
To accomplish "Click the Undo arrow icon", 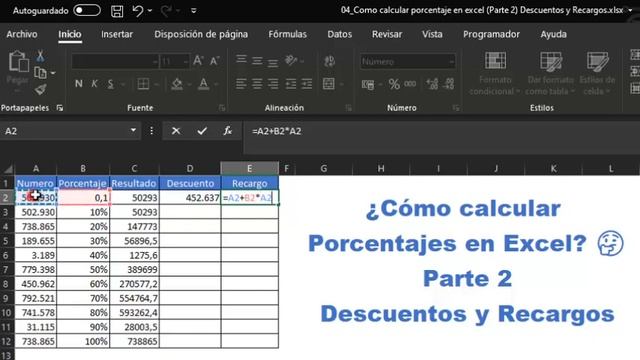I will (138, 11).
